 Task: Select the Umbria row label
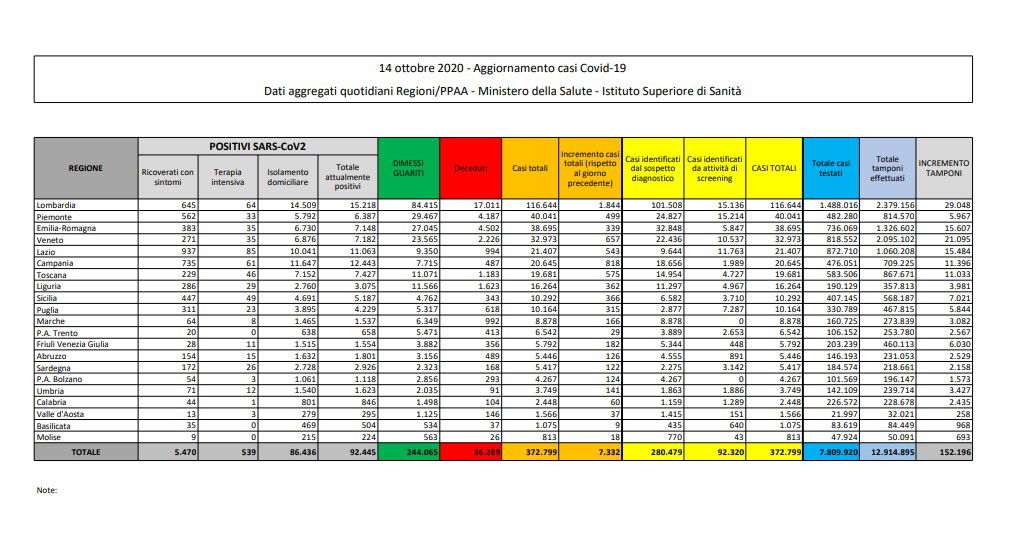click(50, 391)
